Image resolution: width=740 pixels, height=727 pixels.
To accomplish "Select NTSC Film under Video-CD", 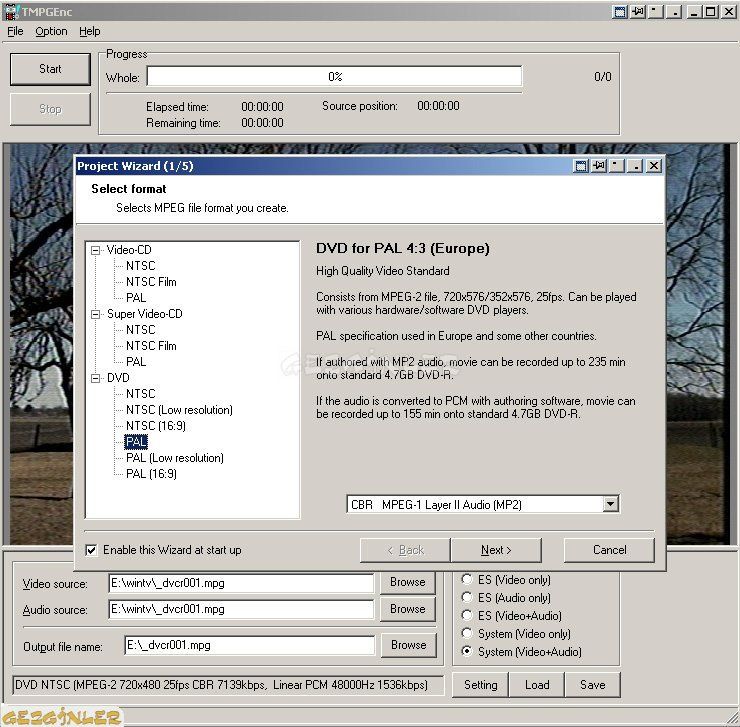I will [x=151, y=282].
